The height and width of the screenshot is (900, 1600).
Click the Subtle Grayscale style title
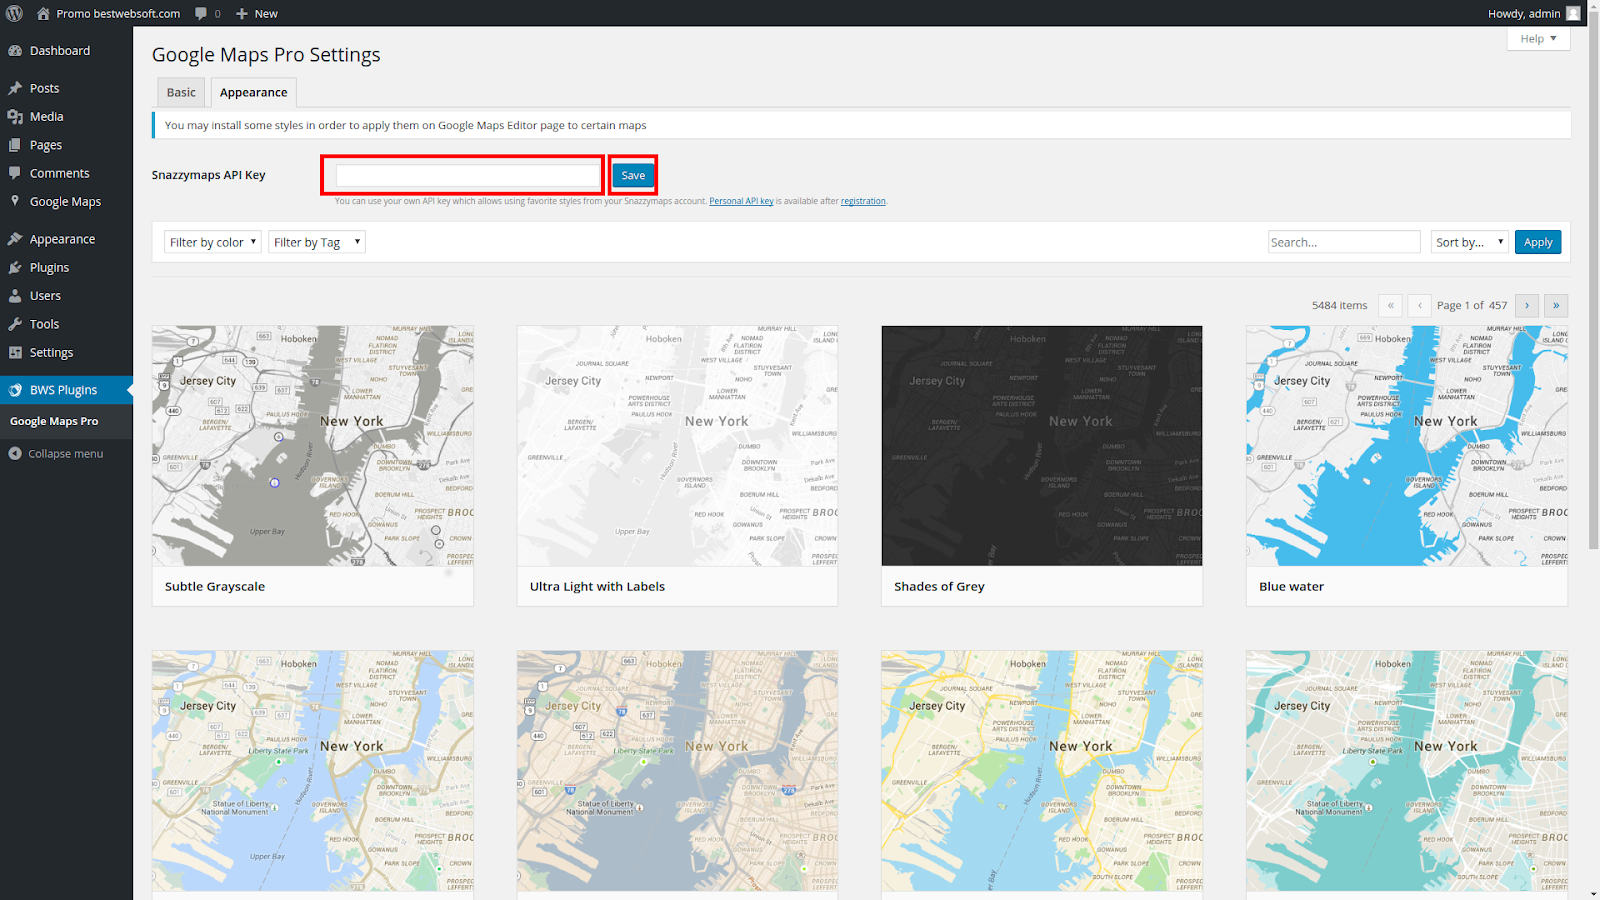click(215, 586)
